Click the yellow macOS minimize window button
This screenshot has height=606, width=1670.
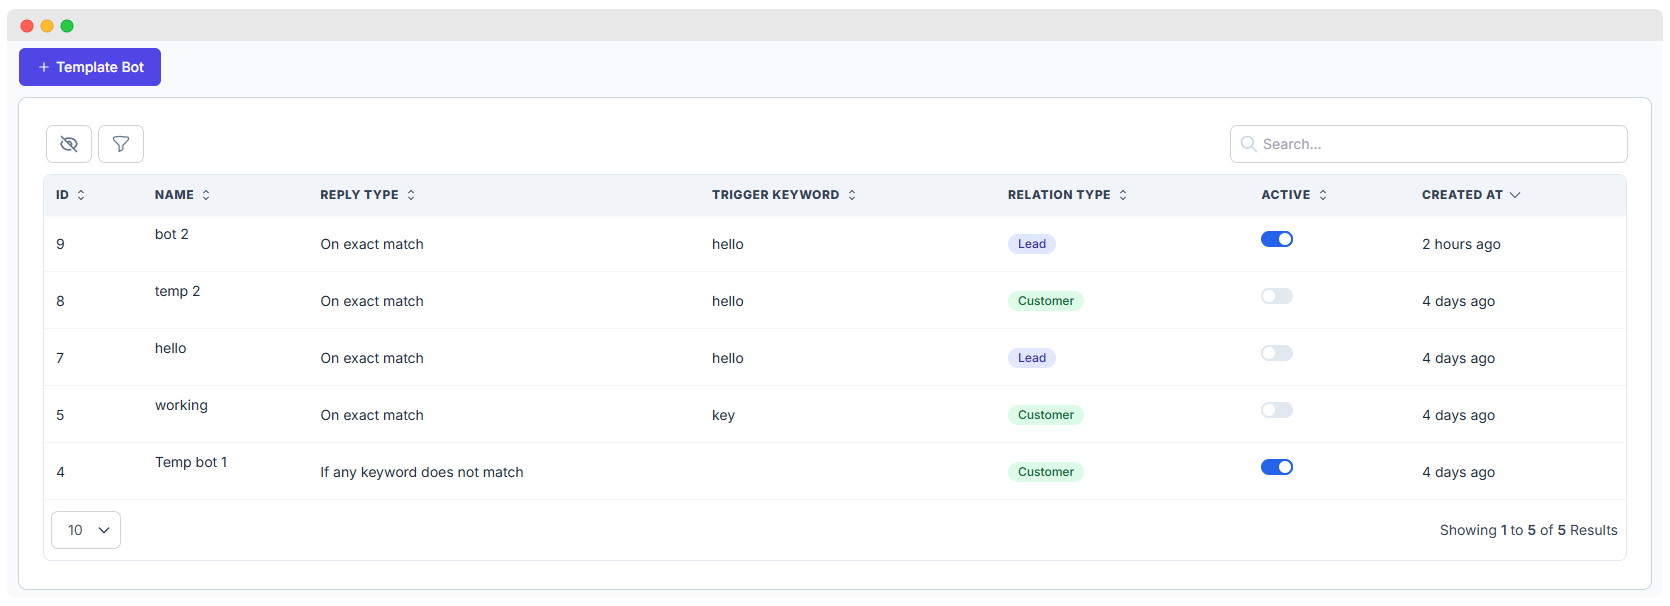pos(47,26)
